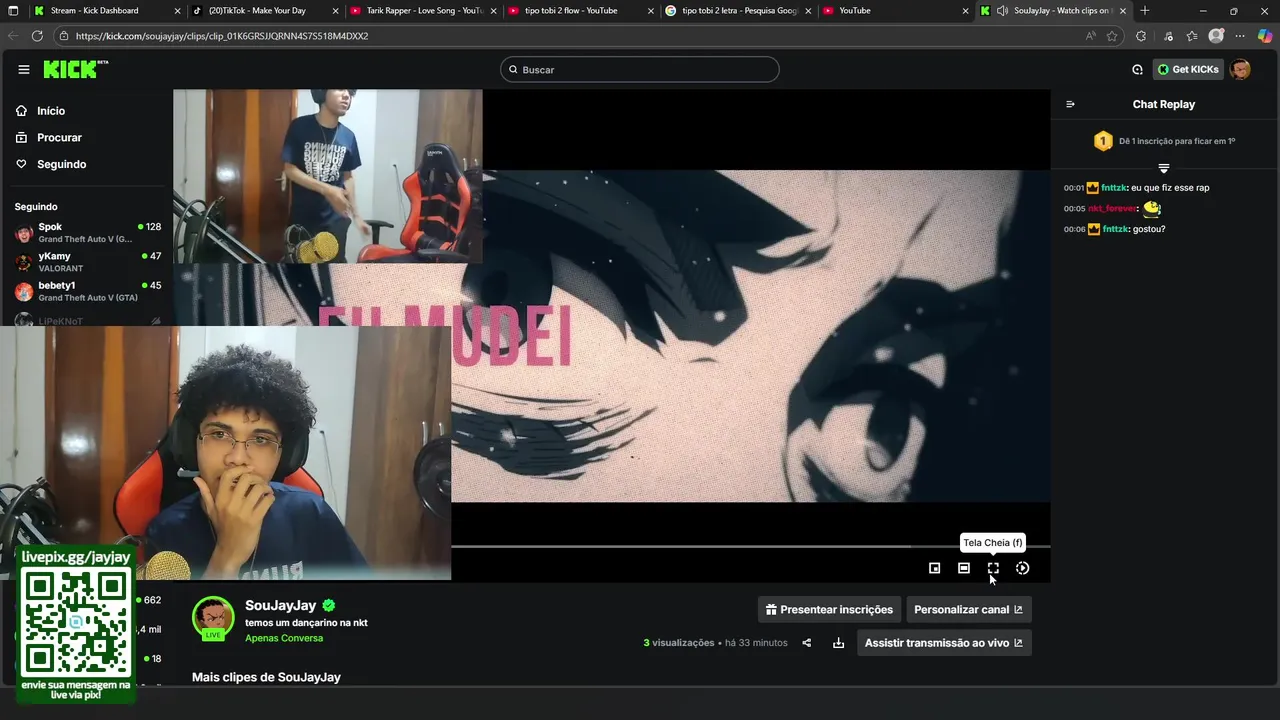Click Personalizar canal button
Image resolution: width=1280 pixels, height=720 pixels.
pyautogui.click(x=968, y=609)
